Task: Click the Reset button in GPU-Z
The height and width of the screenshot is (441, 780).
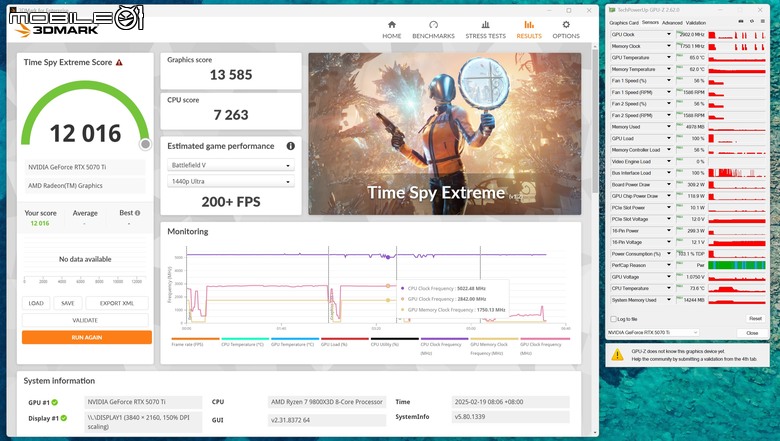Action: click(x=755, y=319)
